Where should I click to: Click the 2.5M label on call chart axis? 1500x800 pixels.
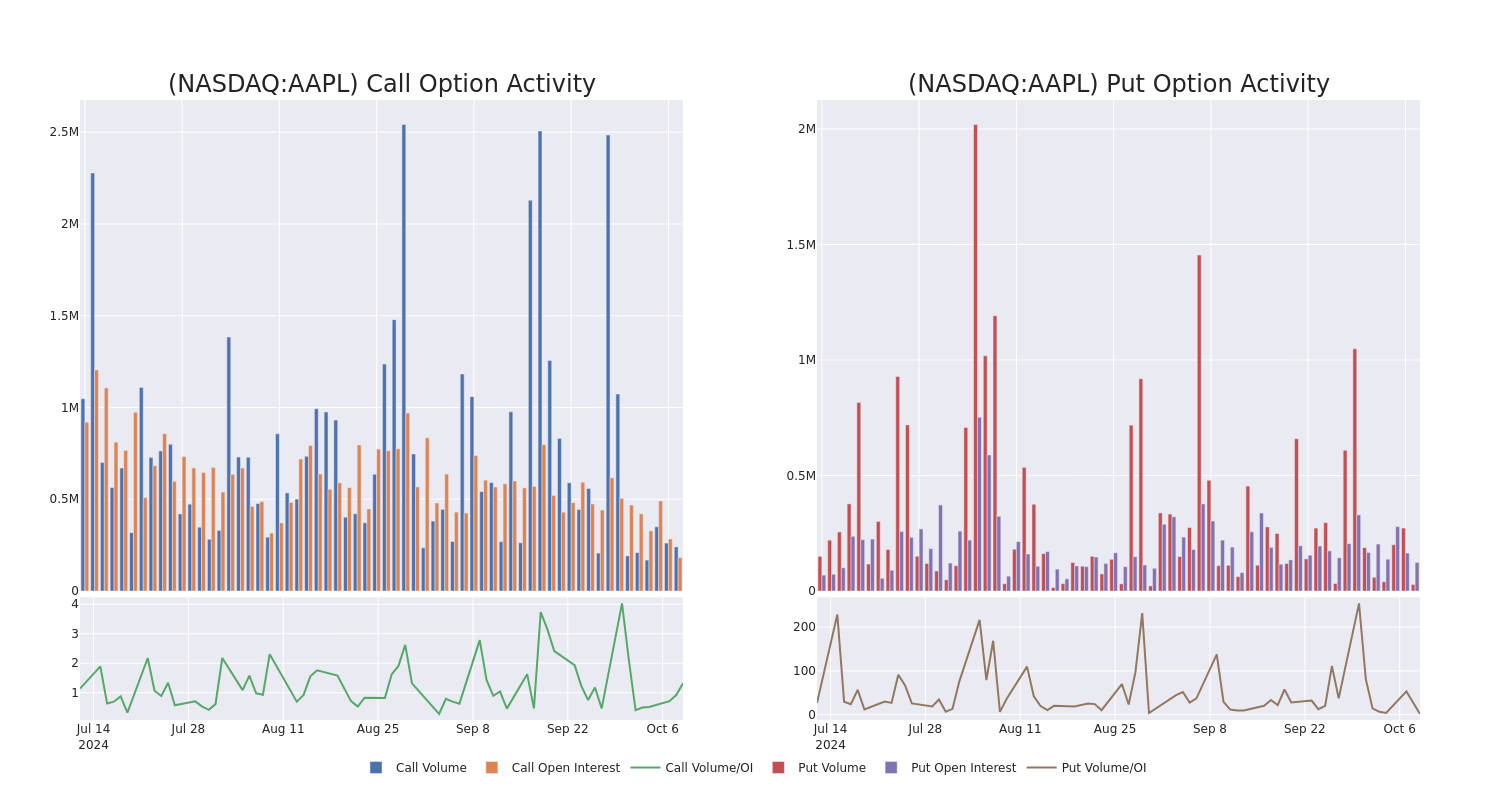click(x=64, y=132)
